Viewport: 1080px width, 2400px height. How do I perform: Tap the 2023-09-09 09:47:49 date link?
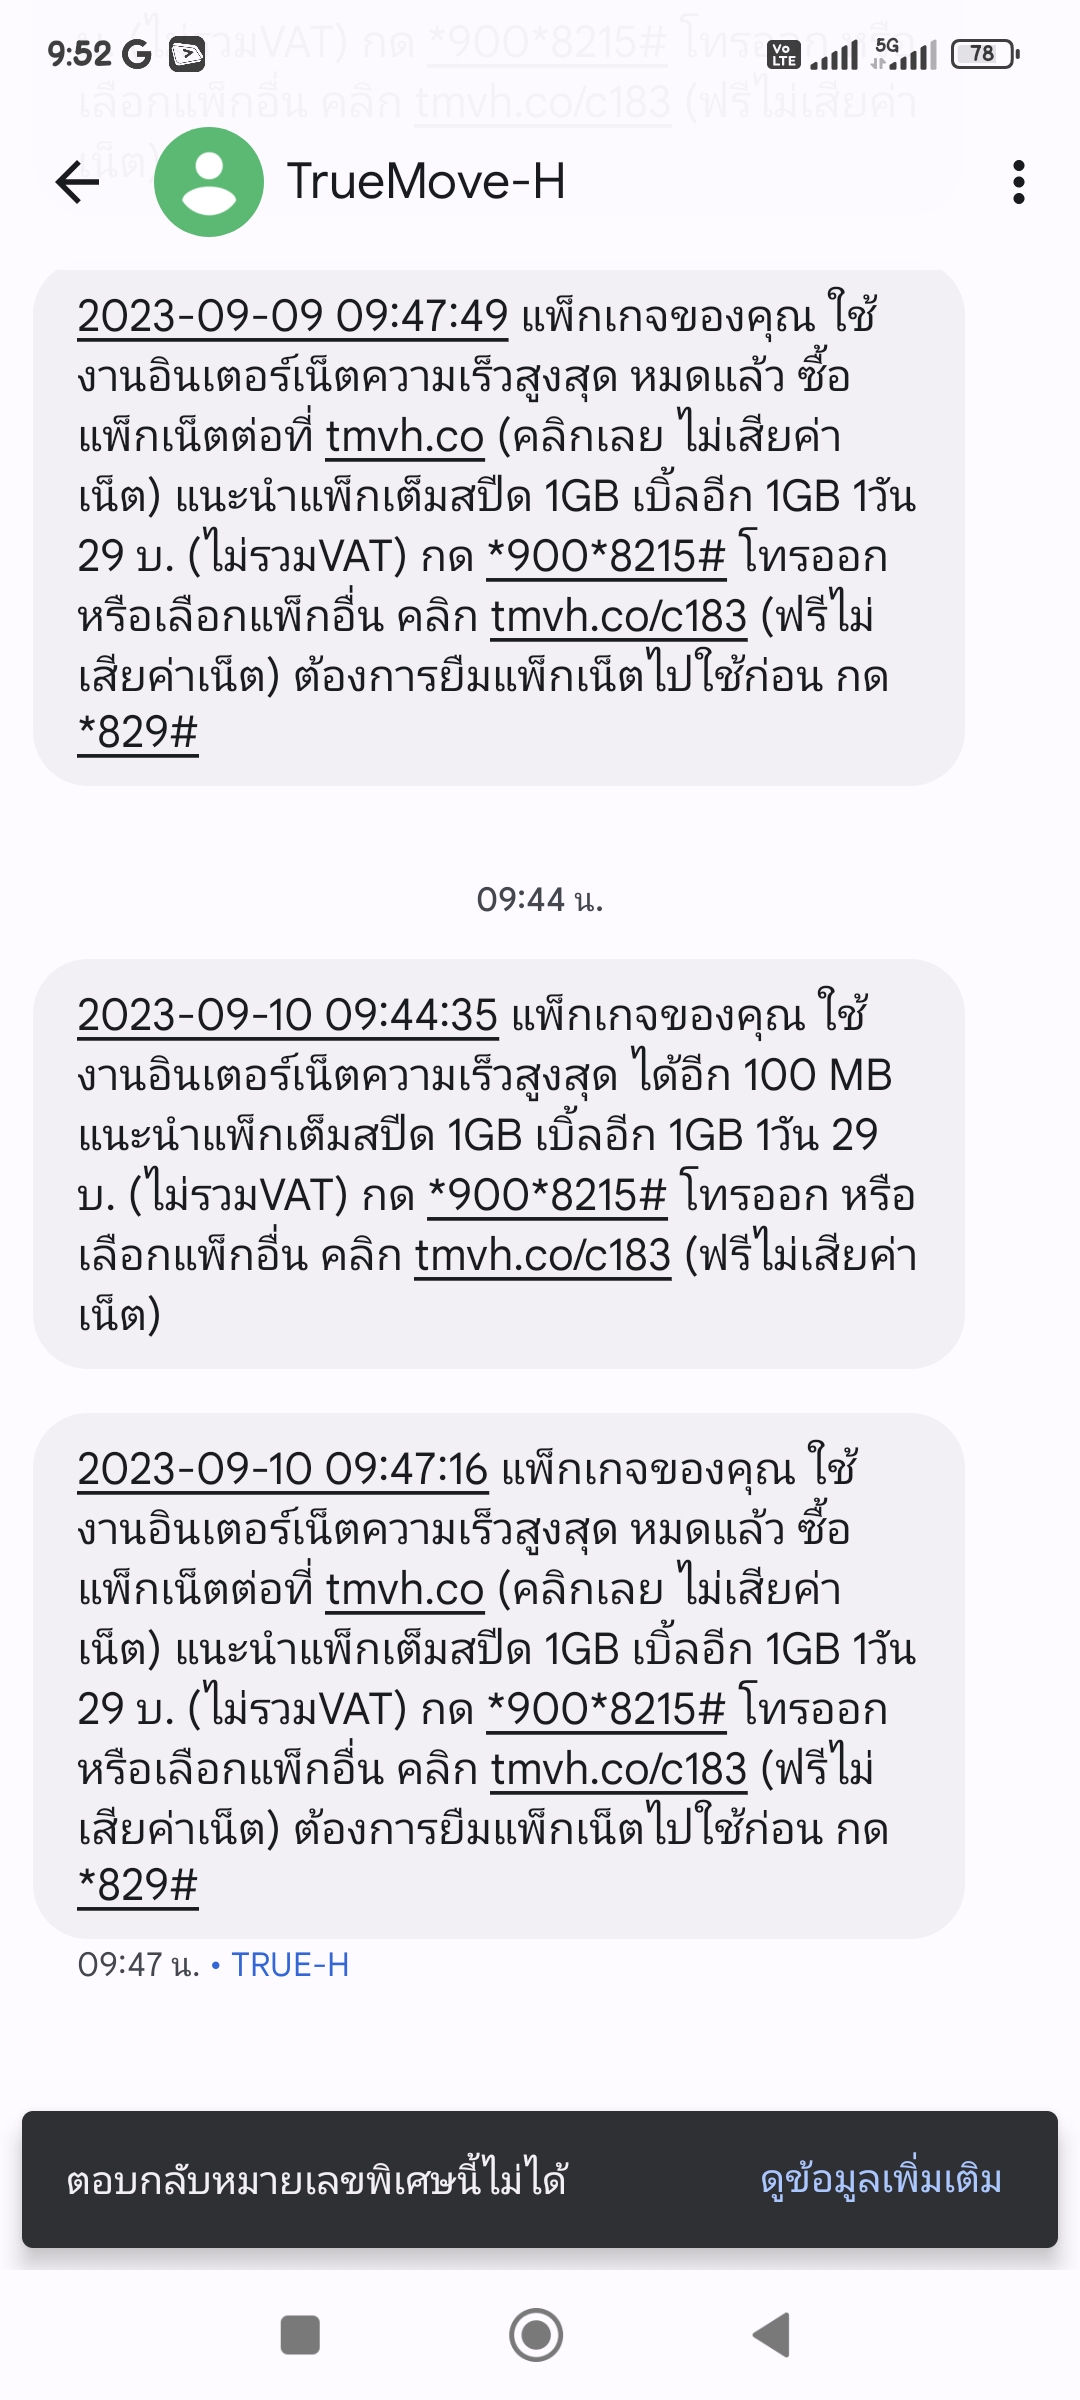pos(293,317)
